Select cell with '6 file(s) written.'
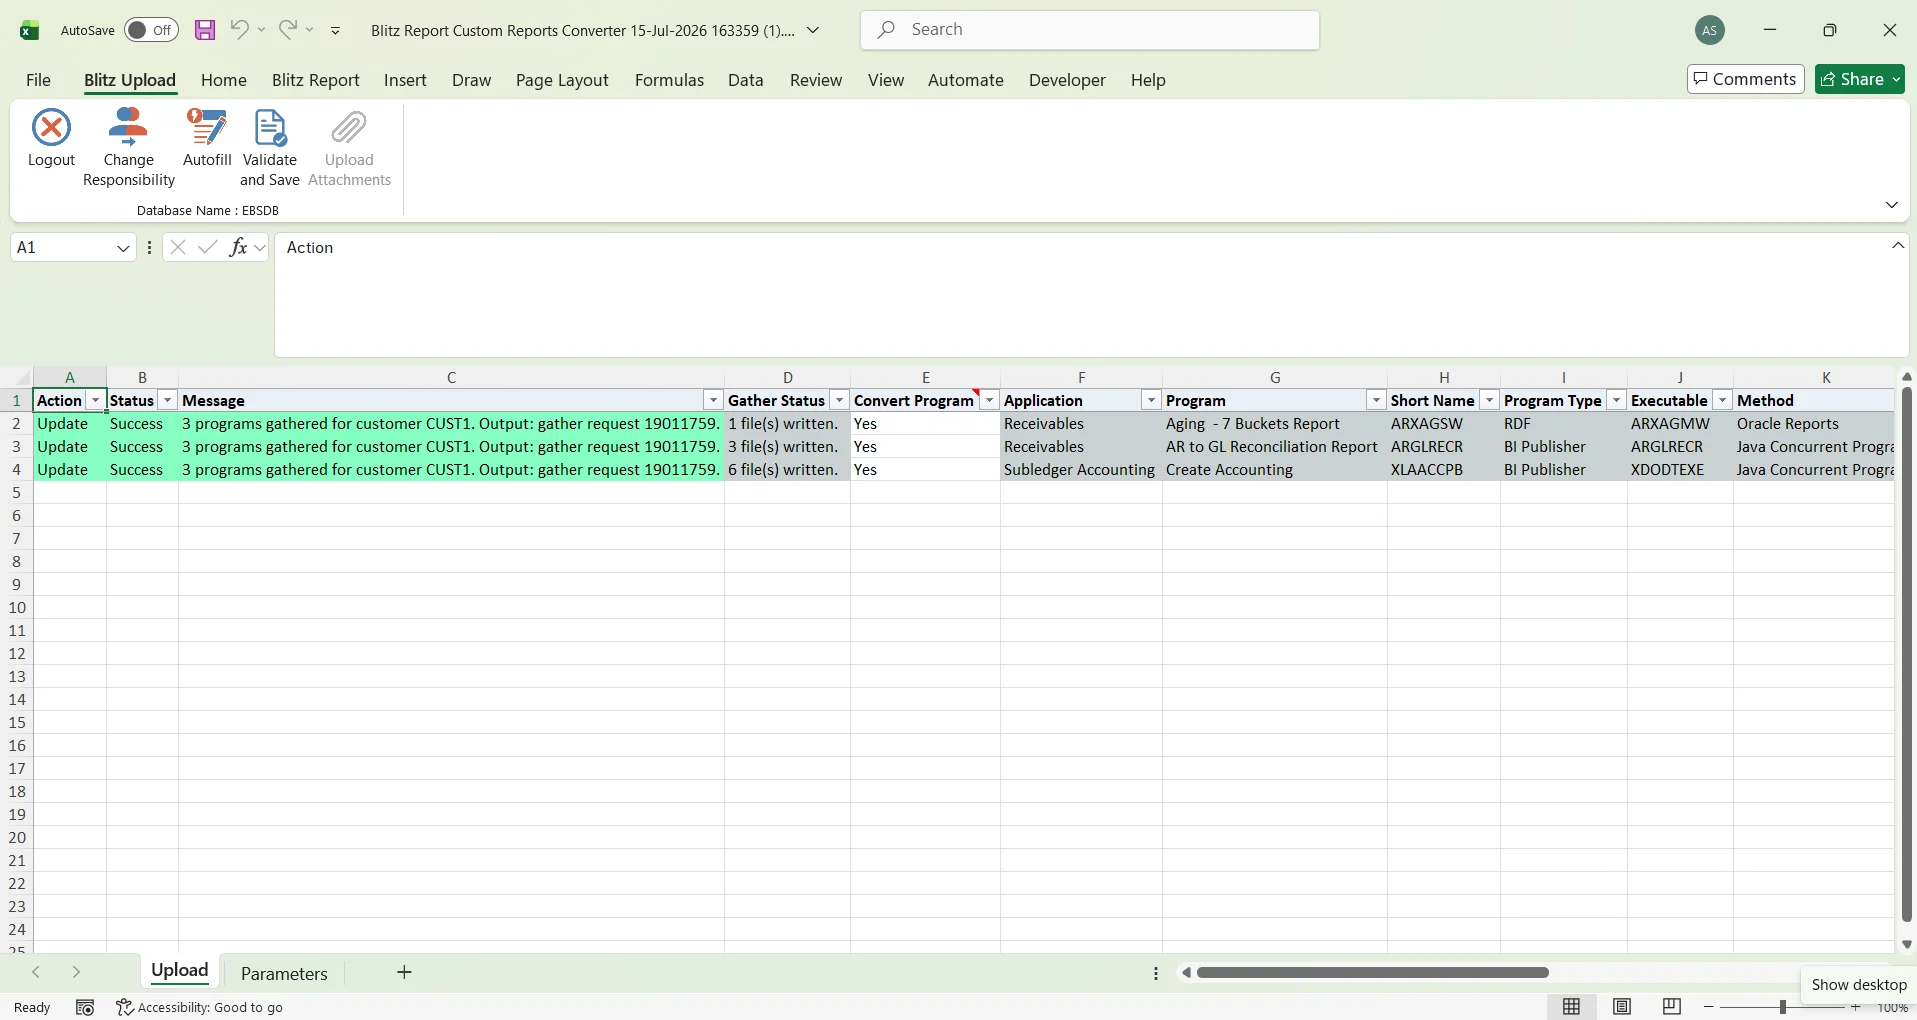Screen dimensions: 1917x1020 click(788, 470)
